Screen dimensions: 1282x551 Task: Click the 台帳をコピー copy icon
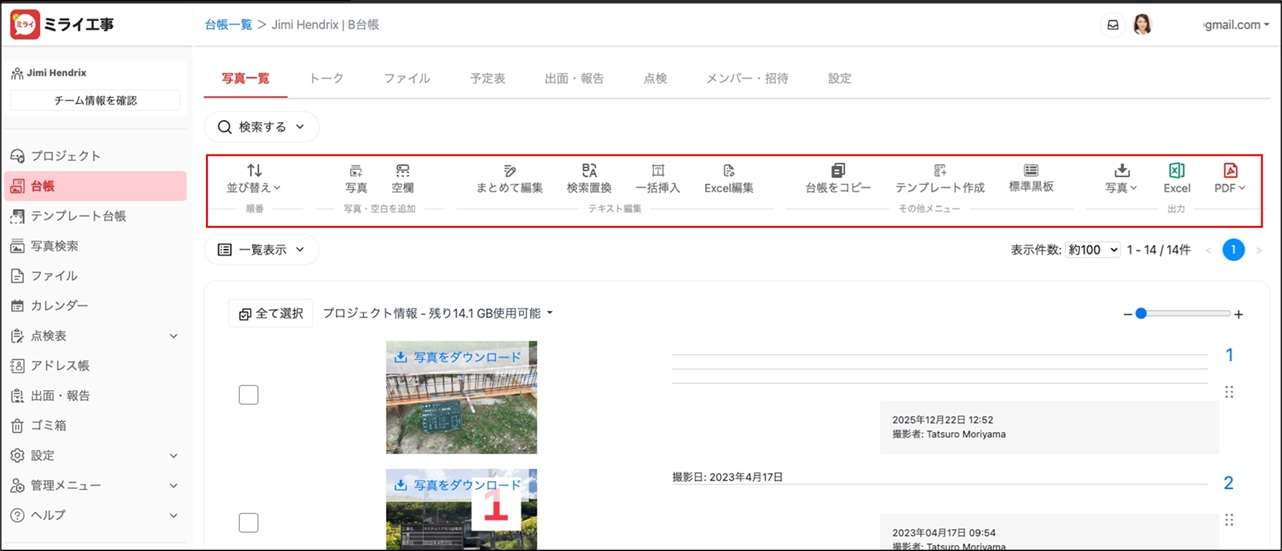838,172
